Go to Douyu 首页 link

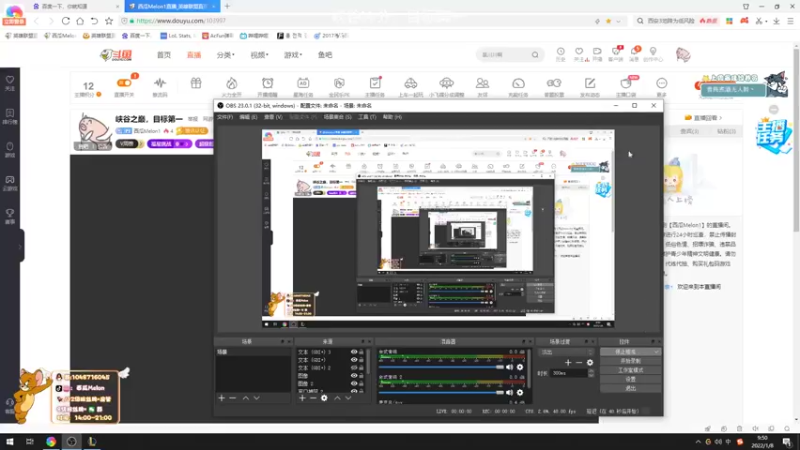[164, 55]
